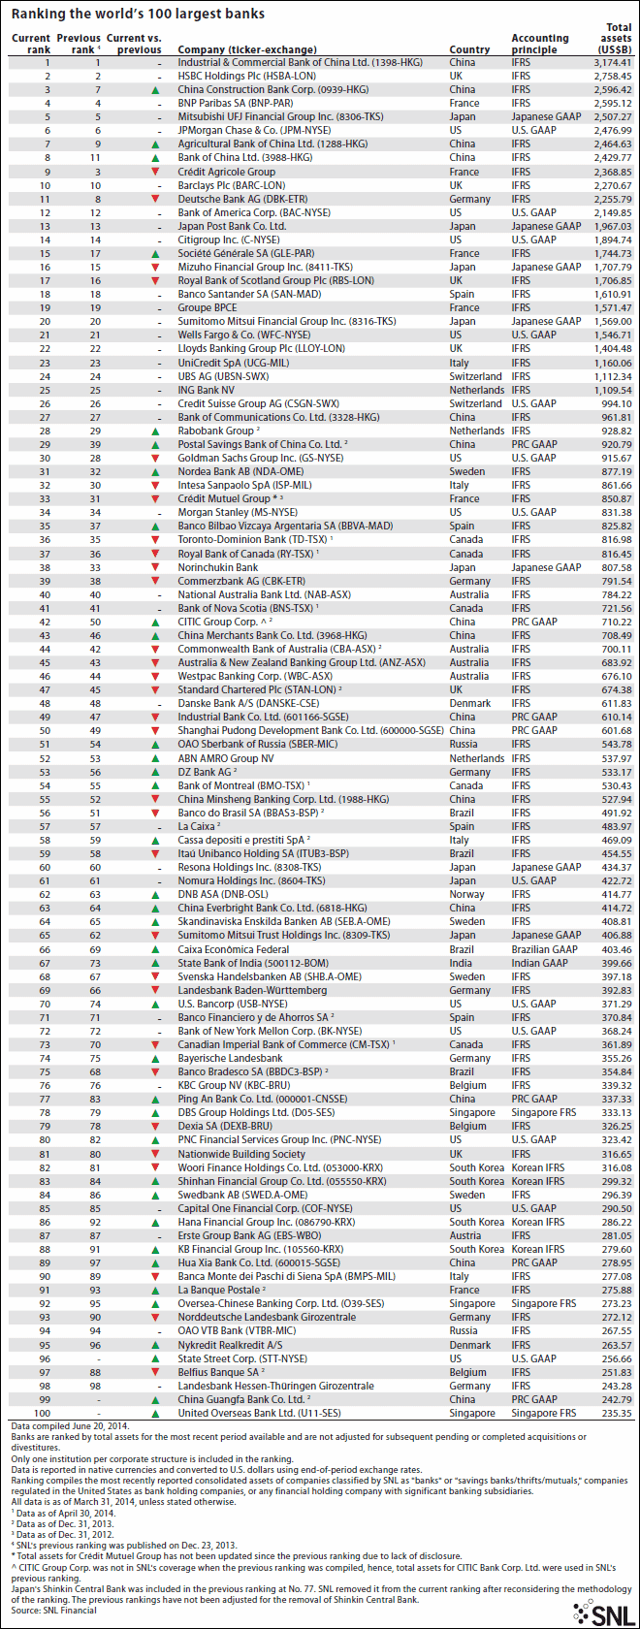Viewport: 640px width, 1629px height.
Task: Click the green up arrow for CITIC Group Corp.
Action: (156, 622)
